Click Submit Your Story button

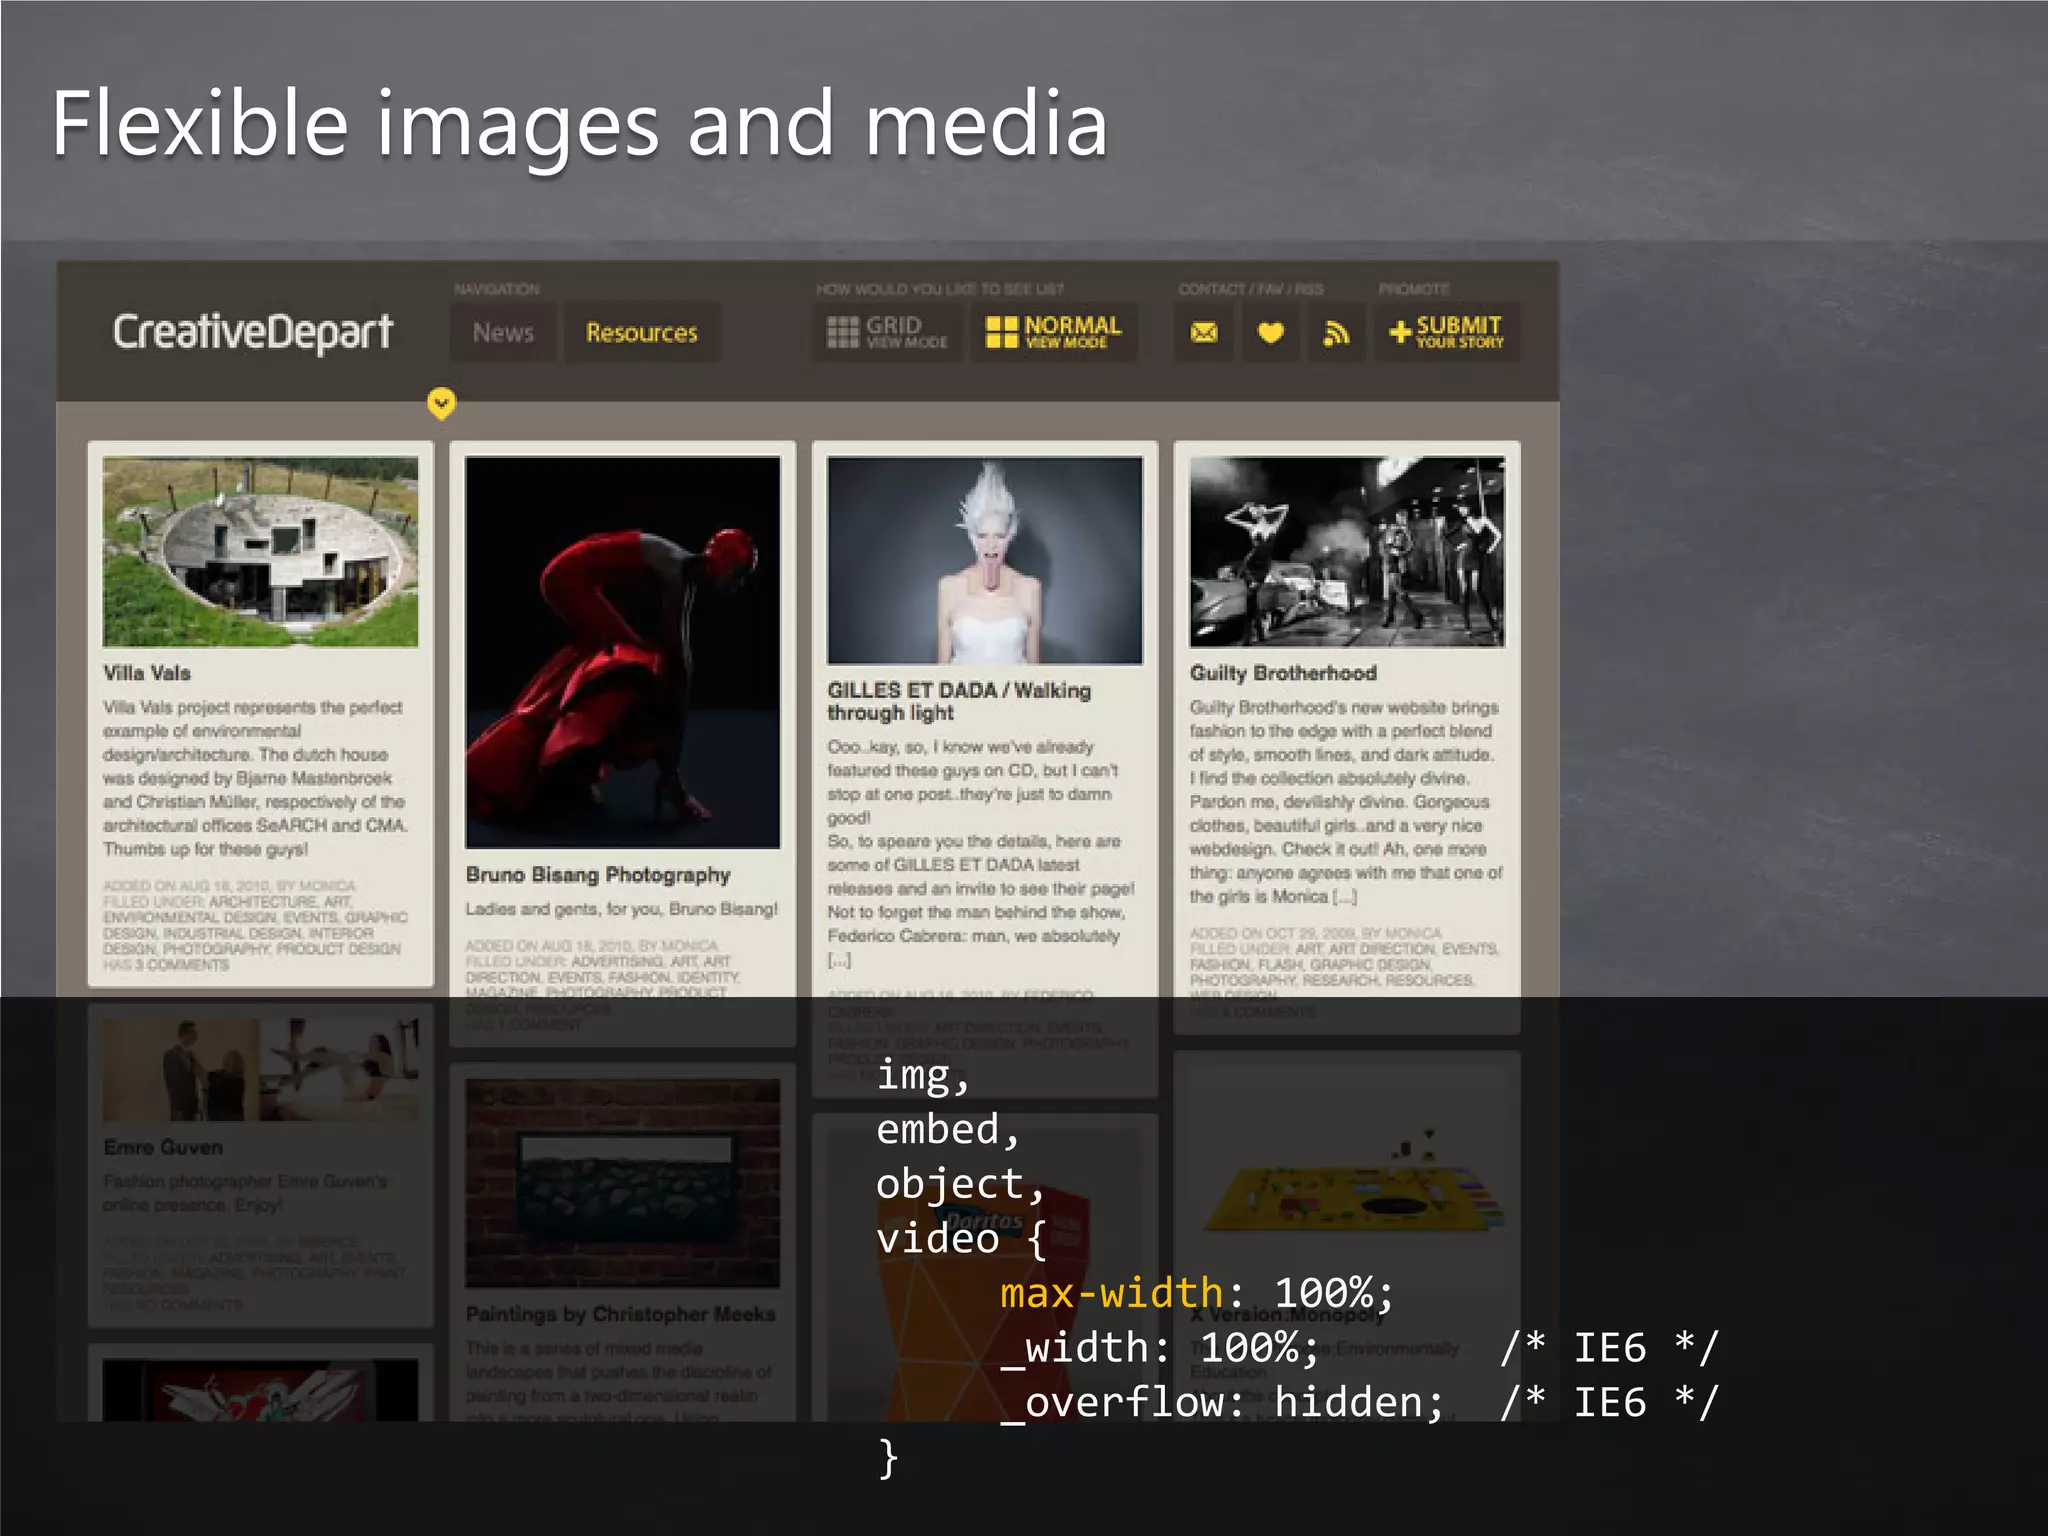click(1447, 332)
